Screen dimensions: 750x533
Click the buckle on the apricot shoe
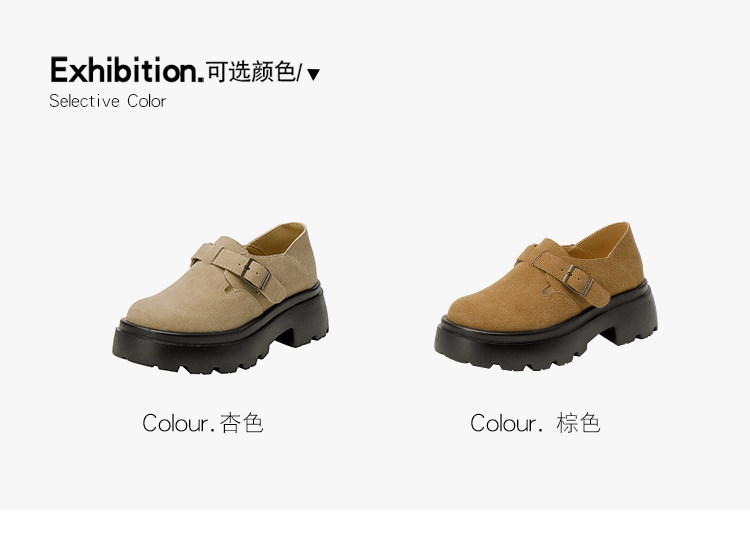coord(256,275)
